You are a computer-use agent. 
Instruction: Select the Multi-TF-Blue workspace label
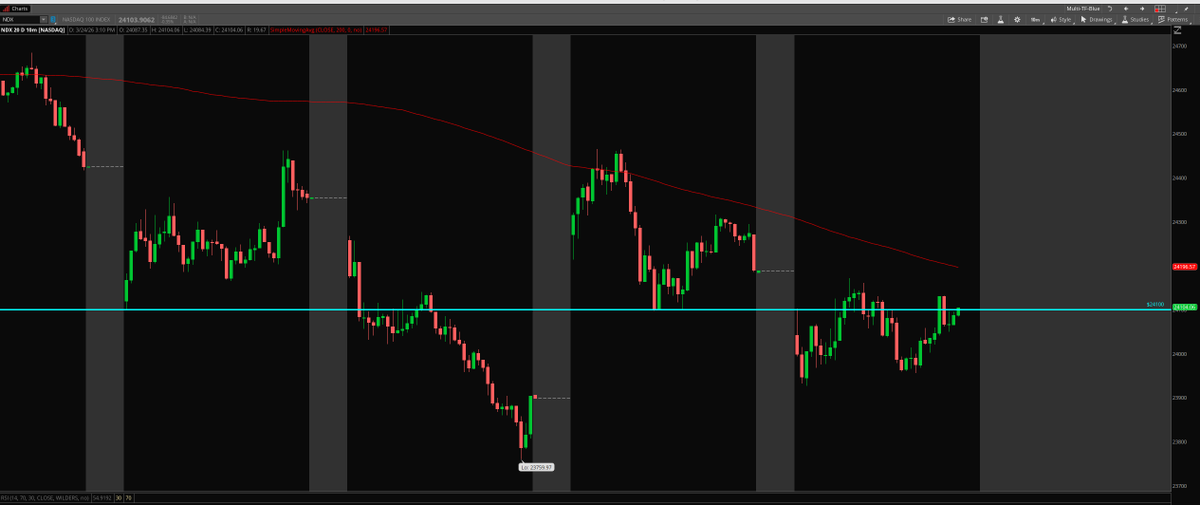(1083, 9)
